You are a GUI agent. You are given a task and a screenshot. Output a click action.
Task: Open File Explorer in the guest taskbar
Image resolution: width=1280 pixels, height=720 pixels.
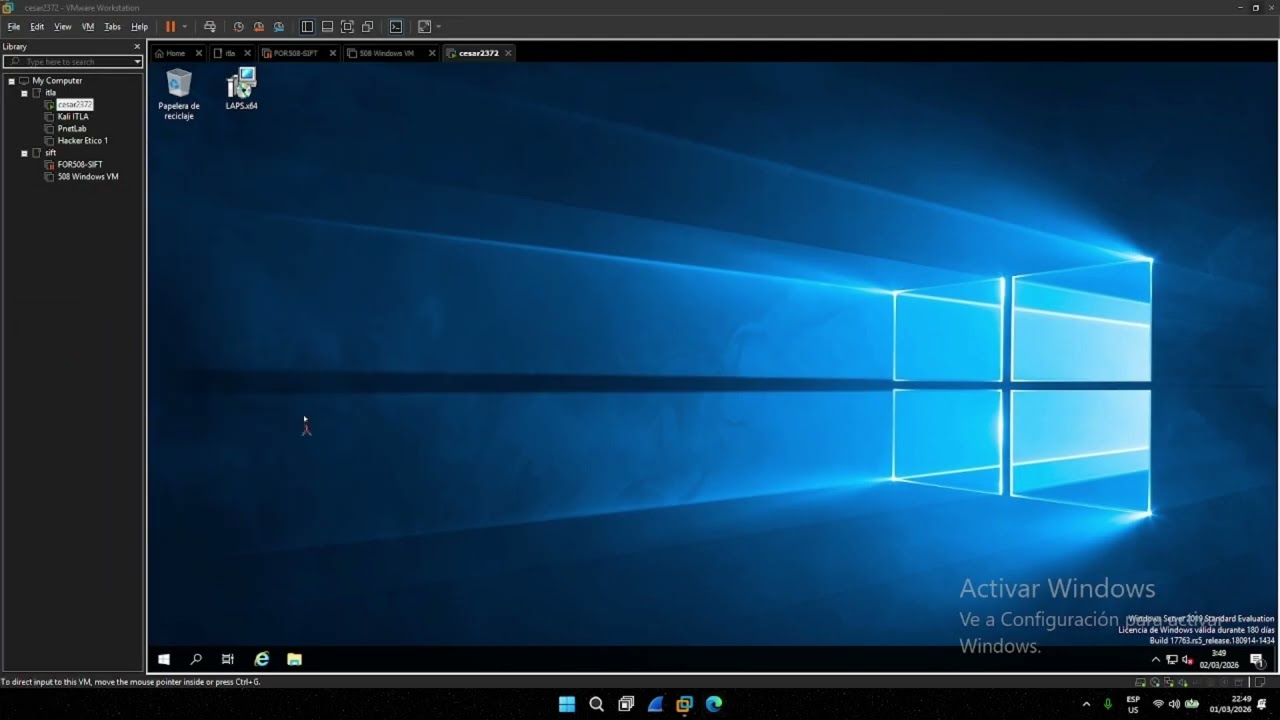click(x=294, y=659)
